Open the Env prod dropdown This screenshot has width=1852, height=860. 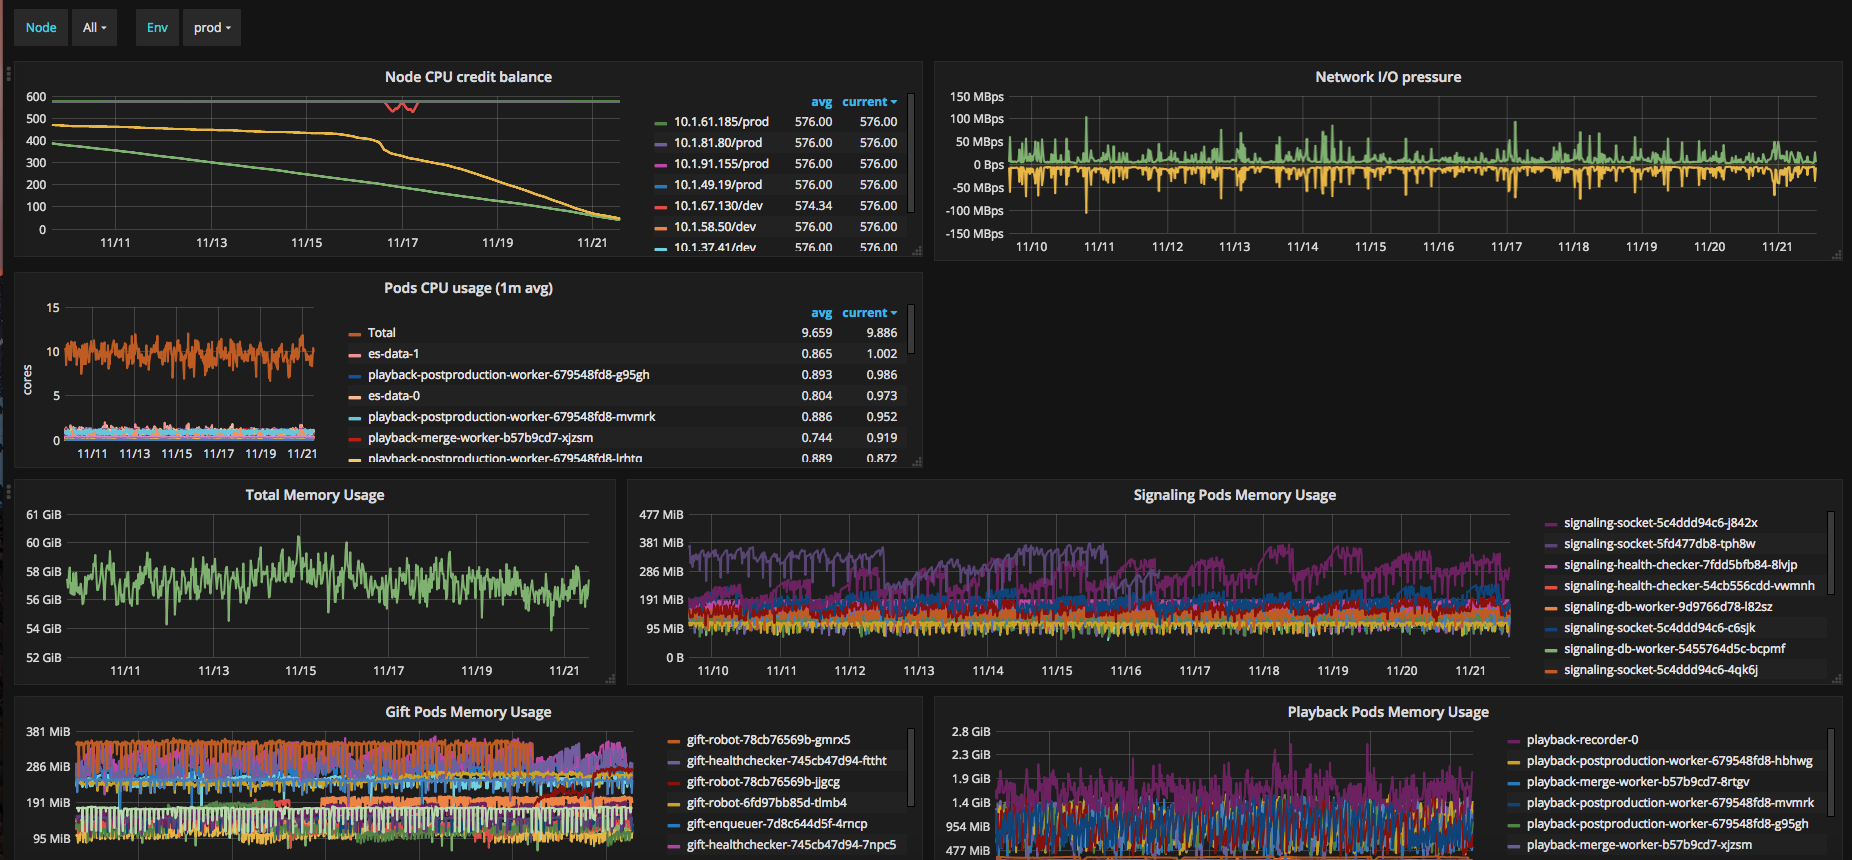212,28
